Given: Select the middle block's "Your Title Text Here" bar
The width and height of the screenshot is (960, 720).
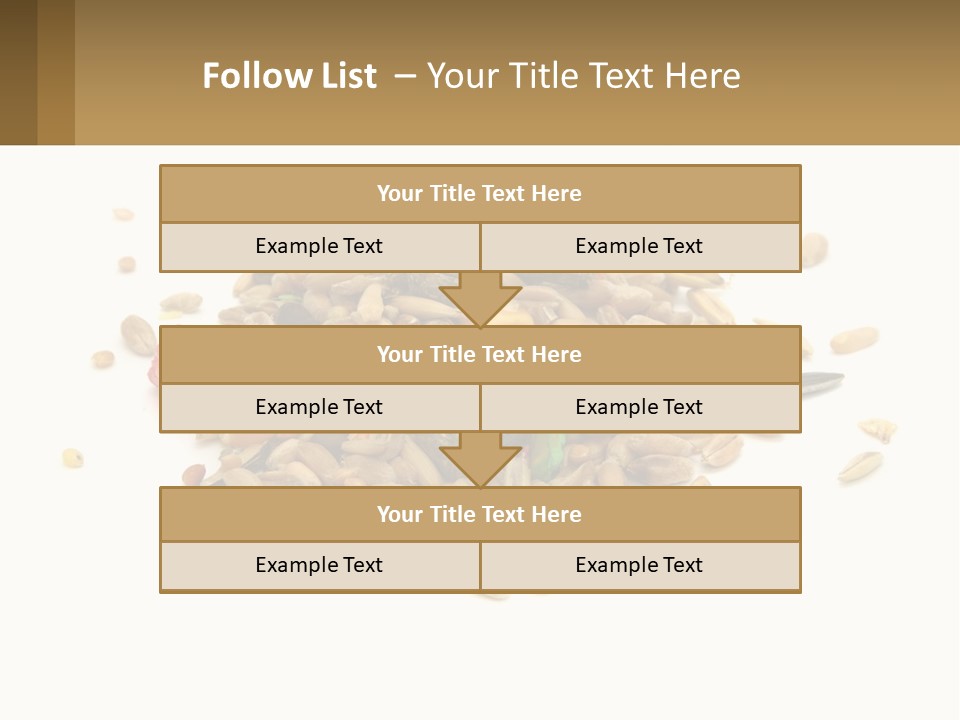Looking at the screenshot, I should tap(480, 355).
